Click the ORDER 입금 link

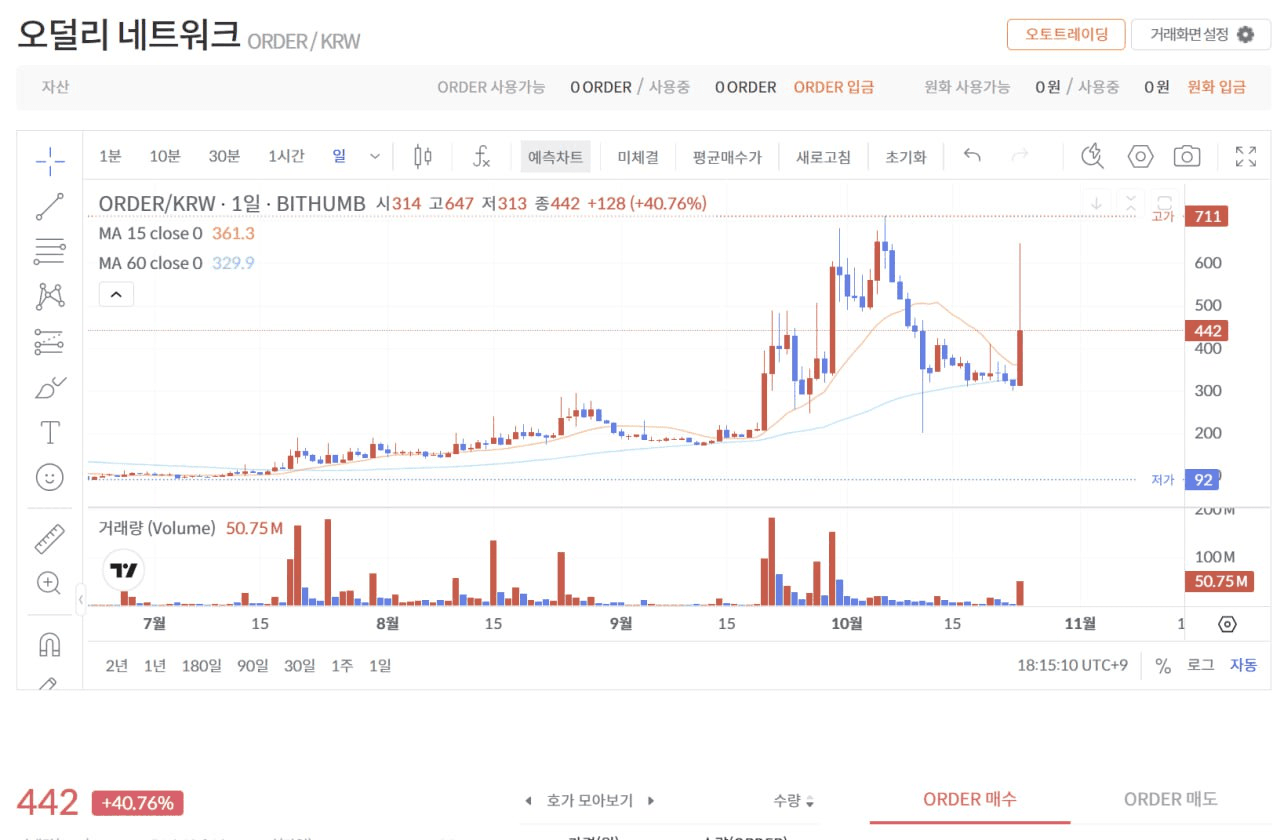[x=833, y=87]
